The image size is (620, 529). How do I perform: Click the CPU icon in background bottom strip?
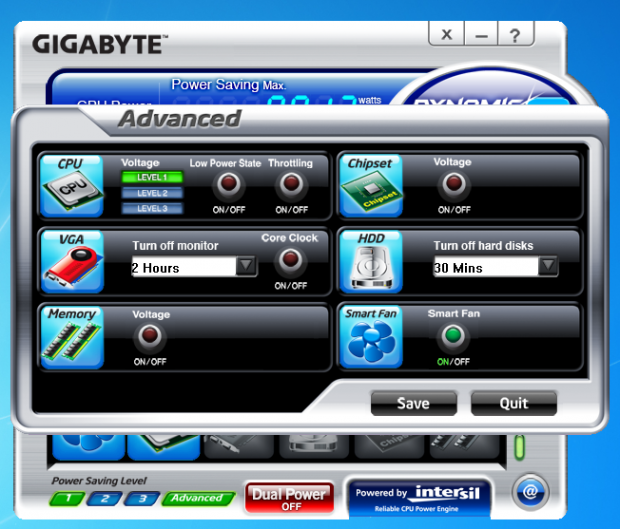[164, 447]
